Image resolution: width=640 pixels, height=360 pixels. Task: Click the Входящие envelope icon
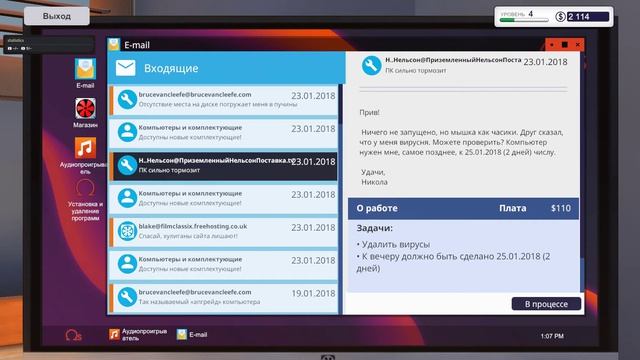tap(125, 68)
